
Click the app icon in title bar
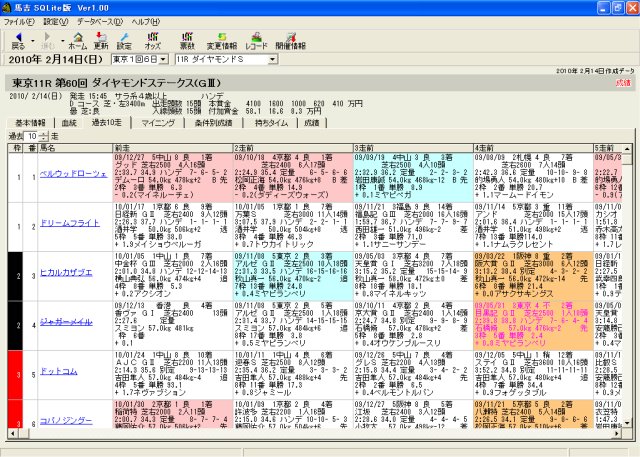pos(6,7)
